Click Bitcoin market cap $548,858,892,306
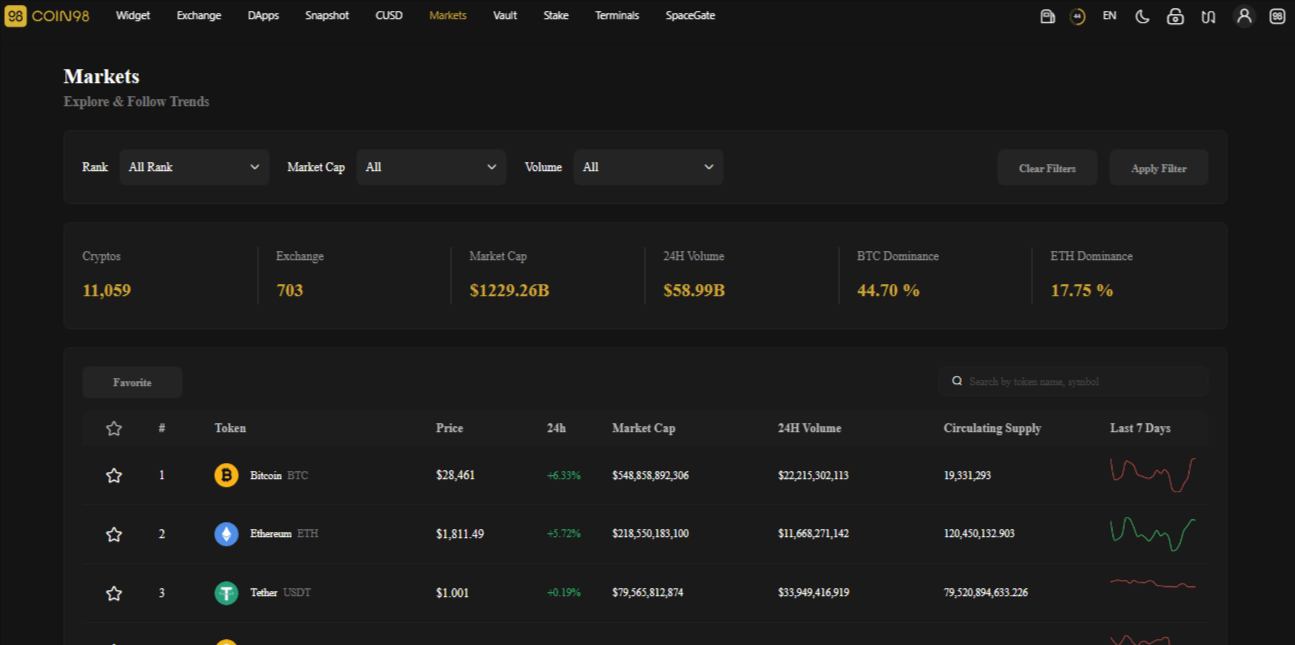The width and height of the screenshot is (1295, 645). [x=650, y=476]
